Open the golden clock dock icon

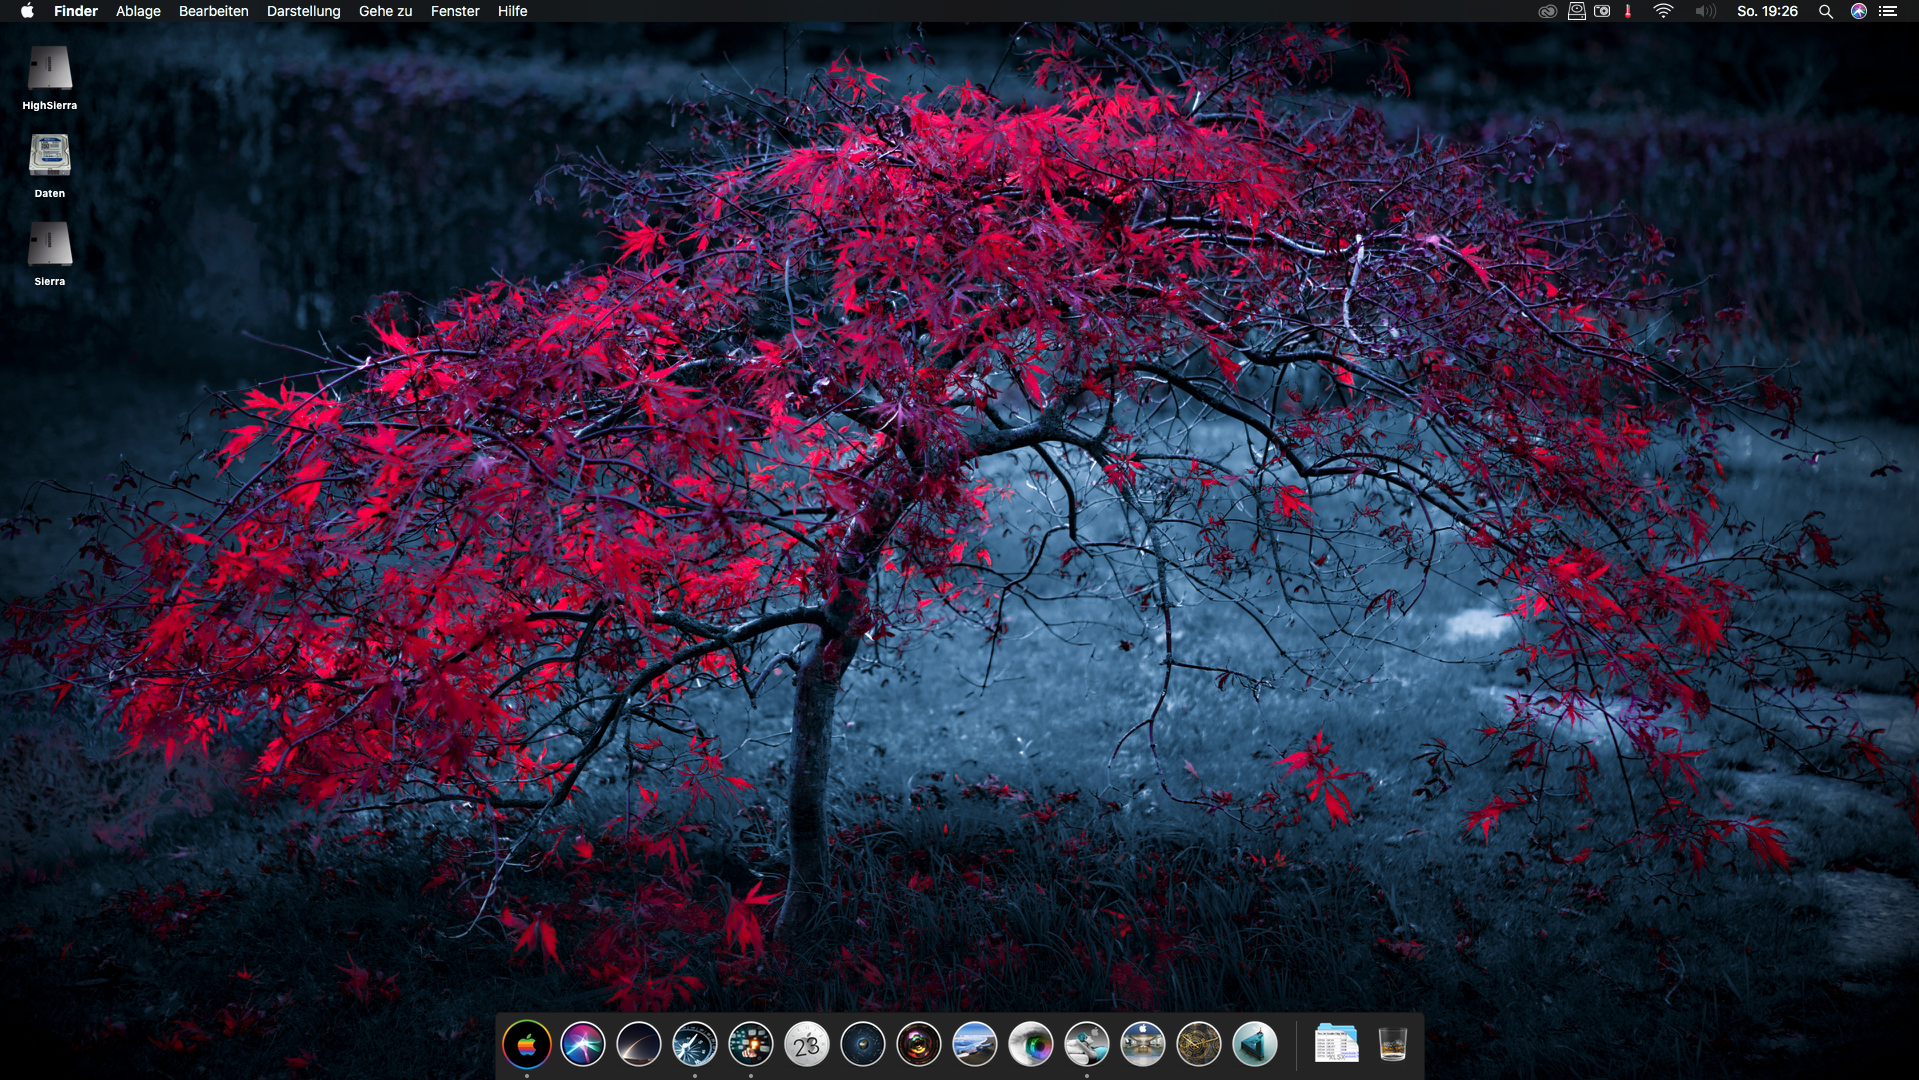click(x=1199, y=1045)
